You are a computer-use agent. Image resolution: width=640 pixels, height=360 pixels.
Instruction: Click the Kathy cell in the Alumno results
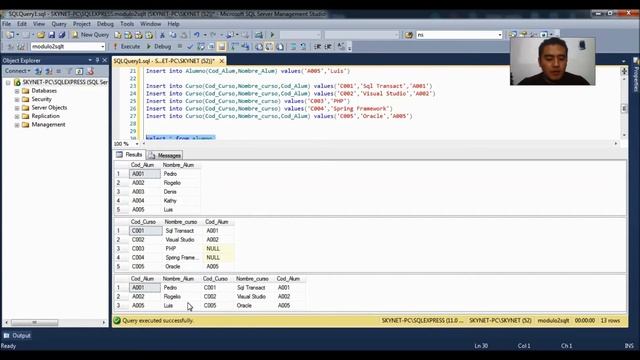180,201
